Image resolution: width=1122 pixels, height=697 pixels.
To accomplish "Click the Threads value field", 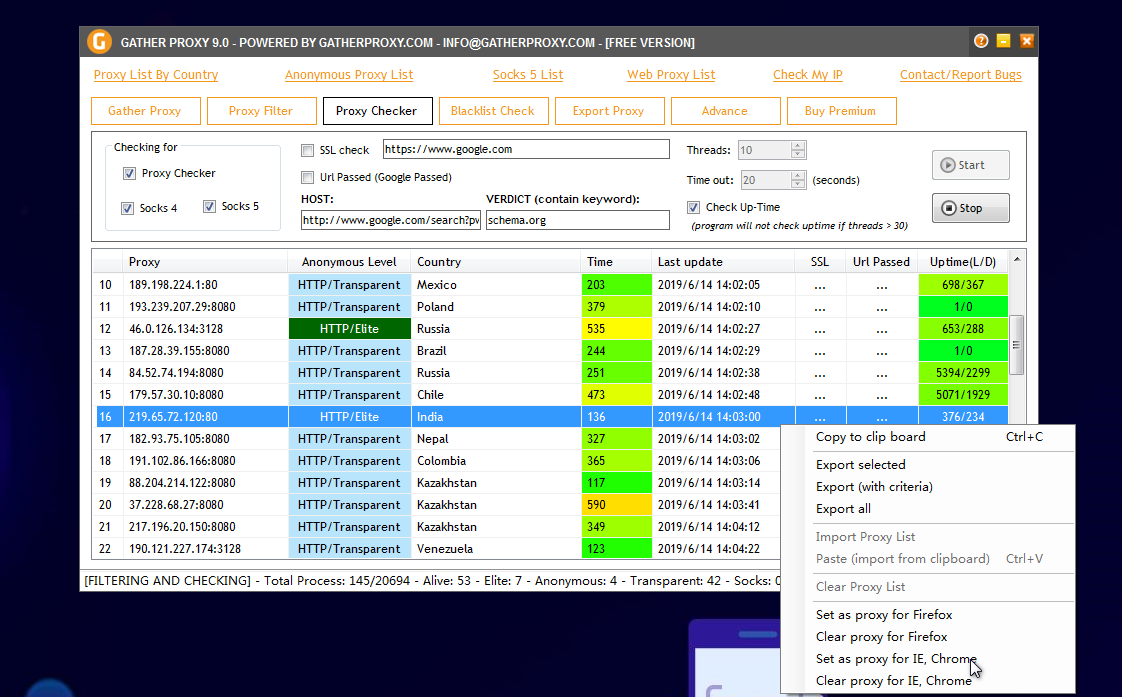I will click(x=764, y=150).
